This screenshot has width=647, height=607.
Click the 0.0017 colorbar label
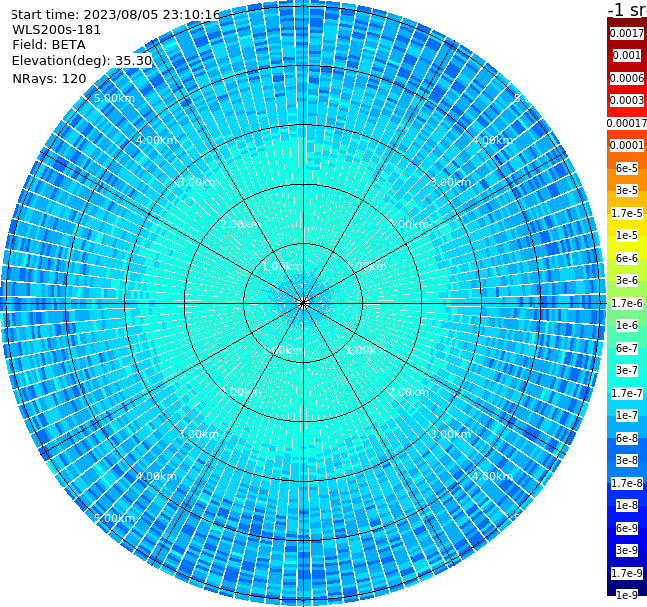[x=627, y=33]
